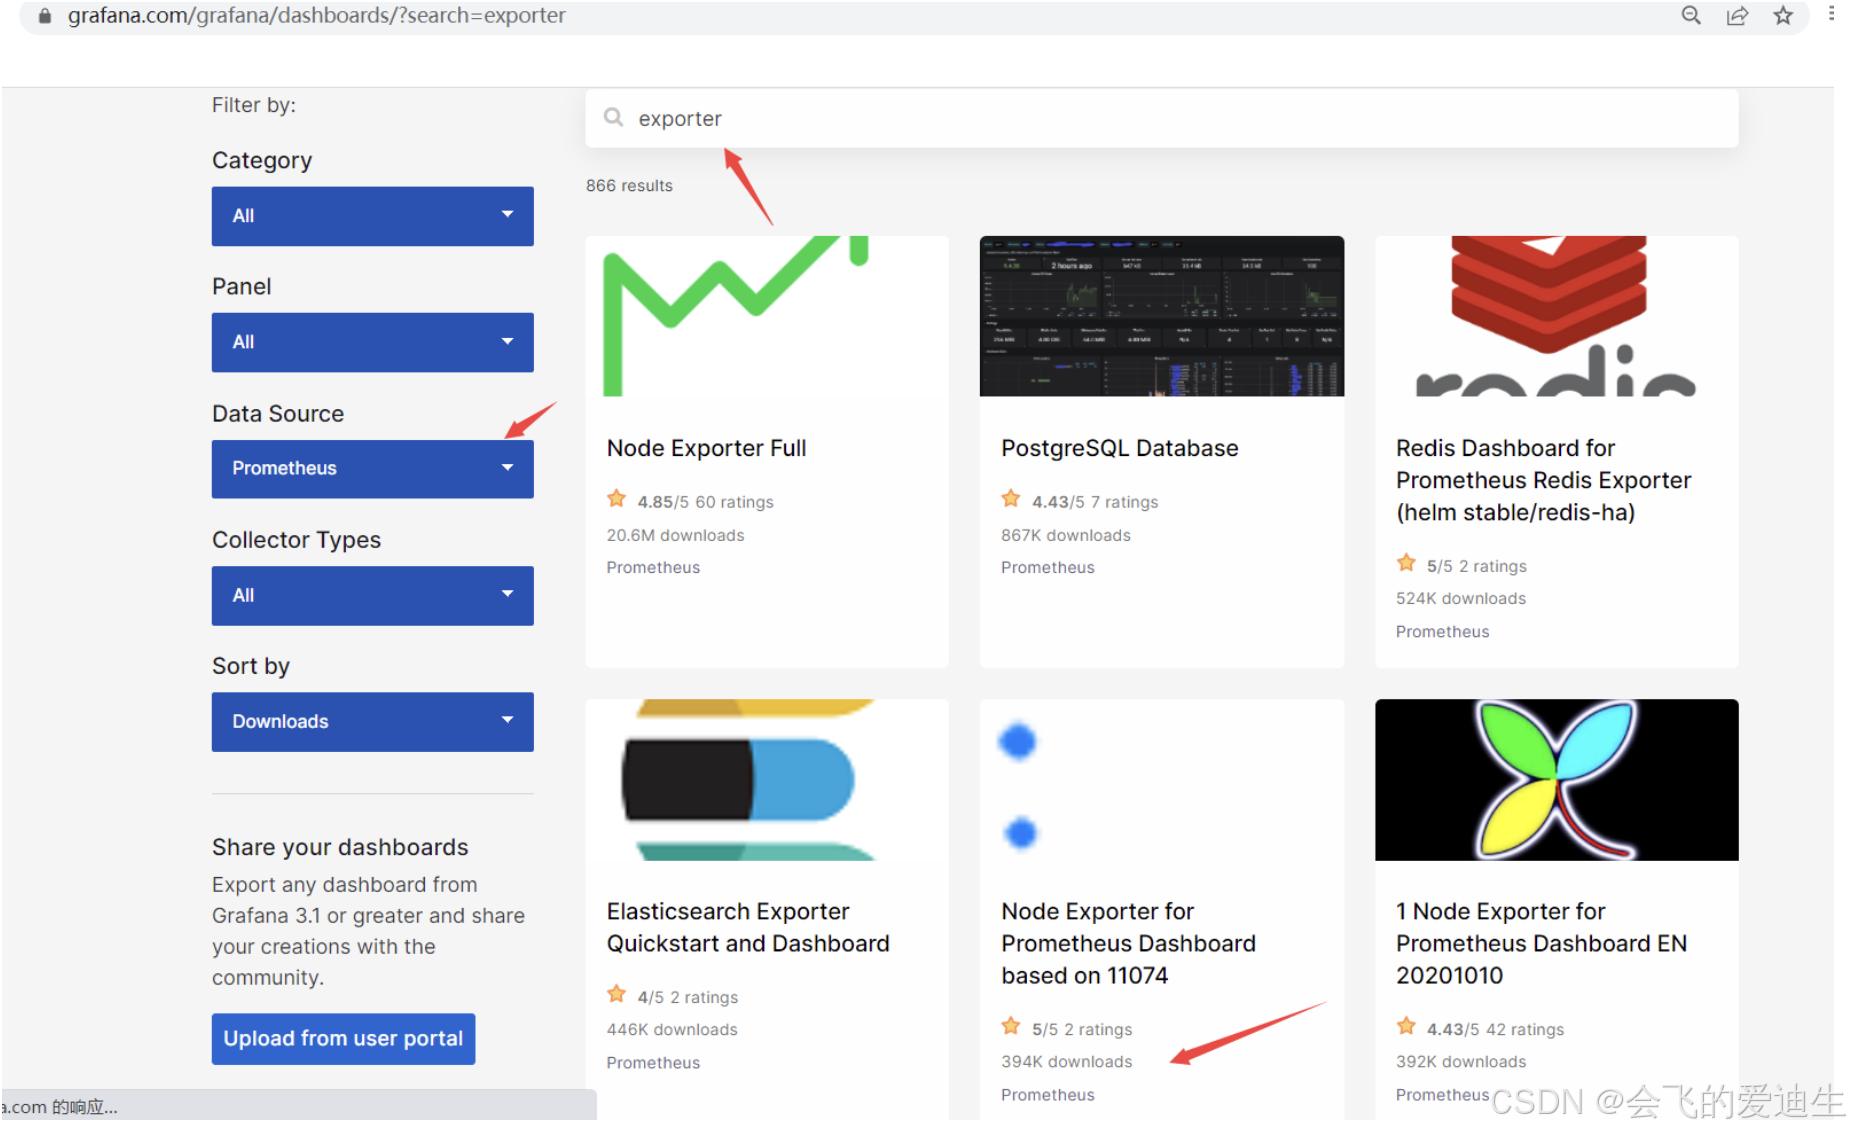Click the Filter by label
The height and width of the screenshot is (1134, 1850).
tap(254, 105)
